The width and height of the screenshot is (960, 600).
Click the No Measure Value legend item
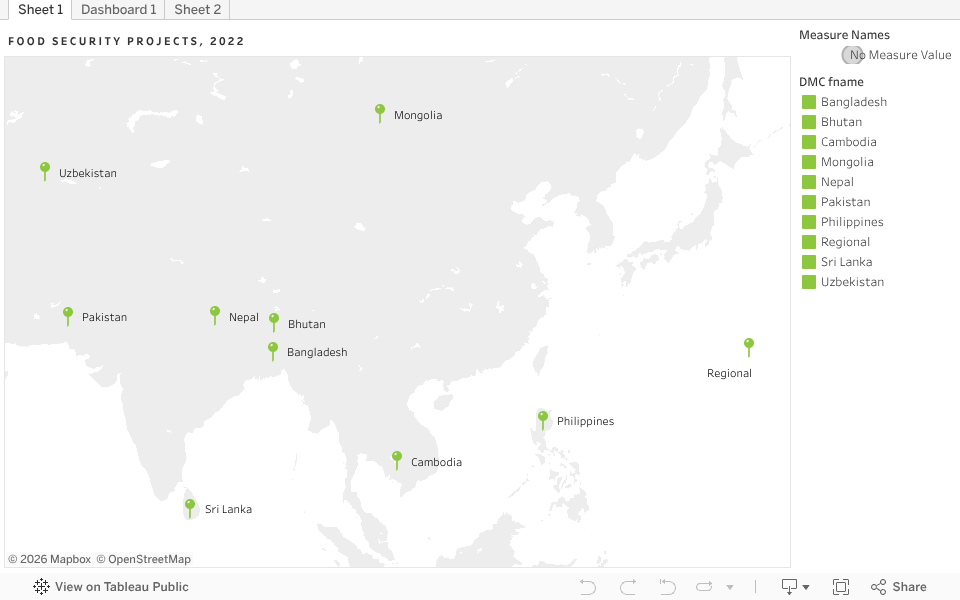[896, 55]
